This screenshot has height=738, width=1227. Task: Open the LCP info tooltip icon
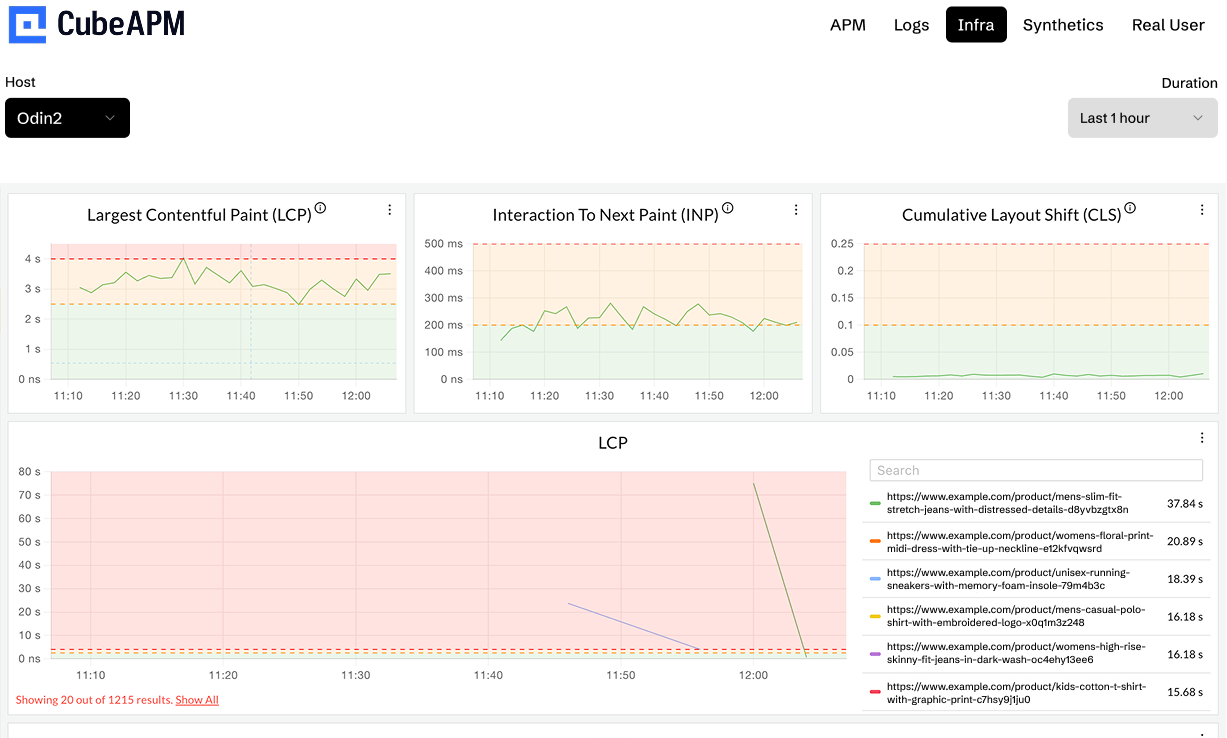point(320,208)
